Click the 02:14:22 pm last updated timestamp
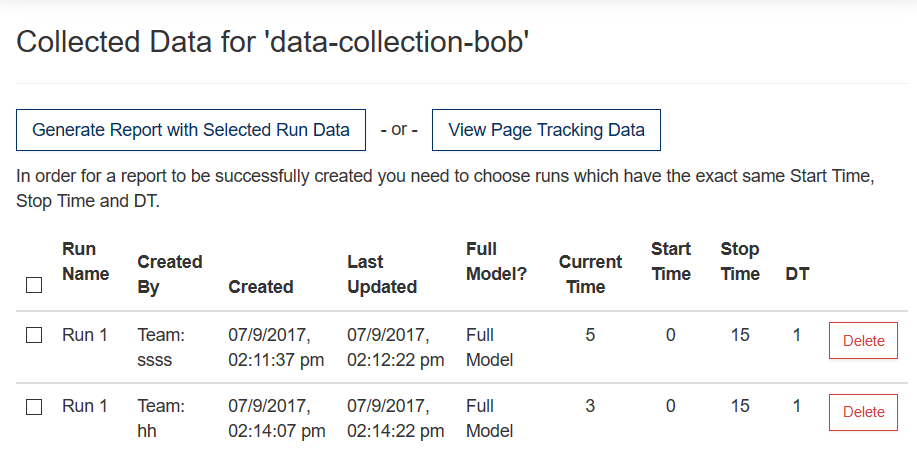The image size is (917, 451). tap(395, 431)
